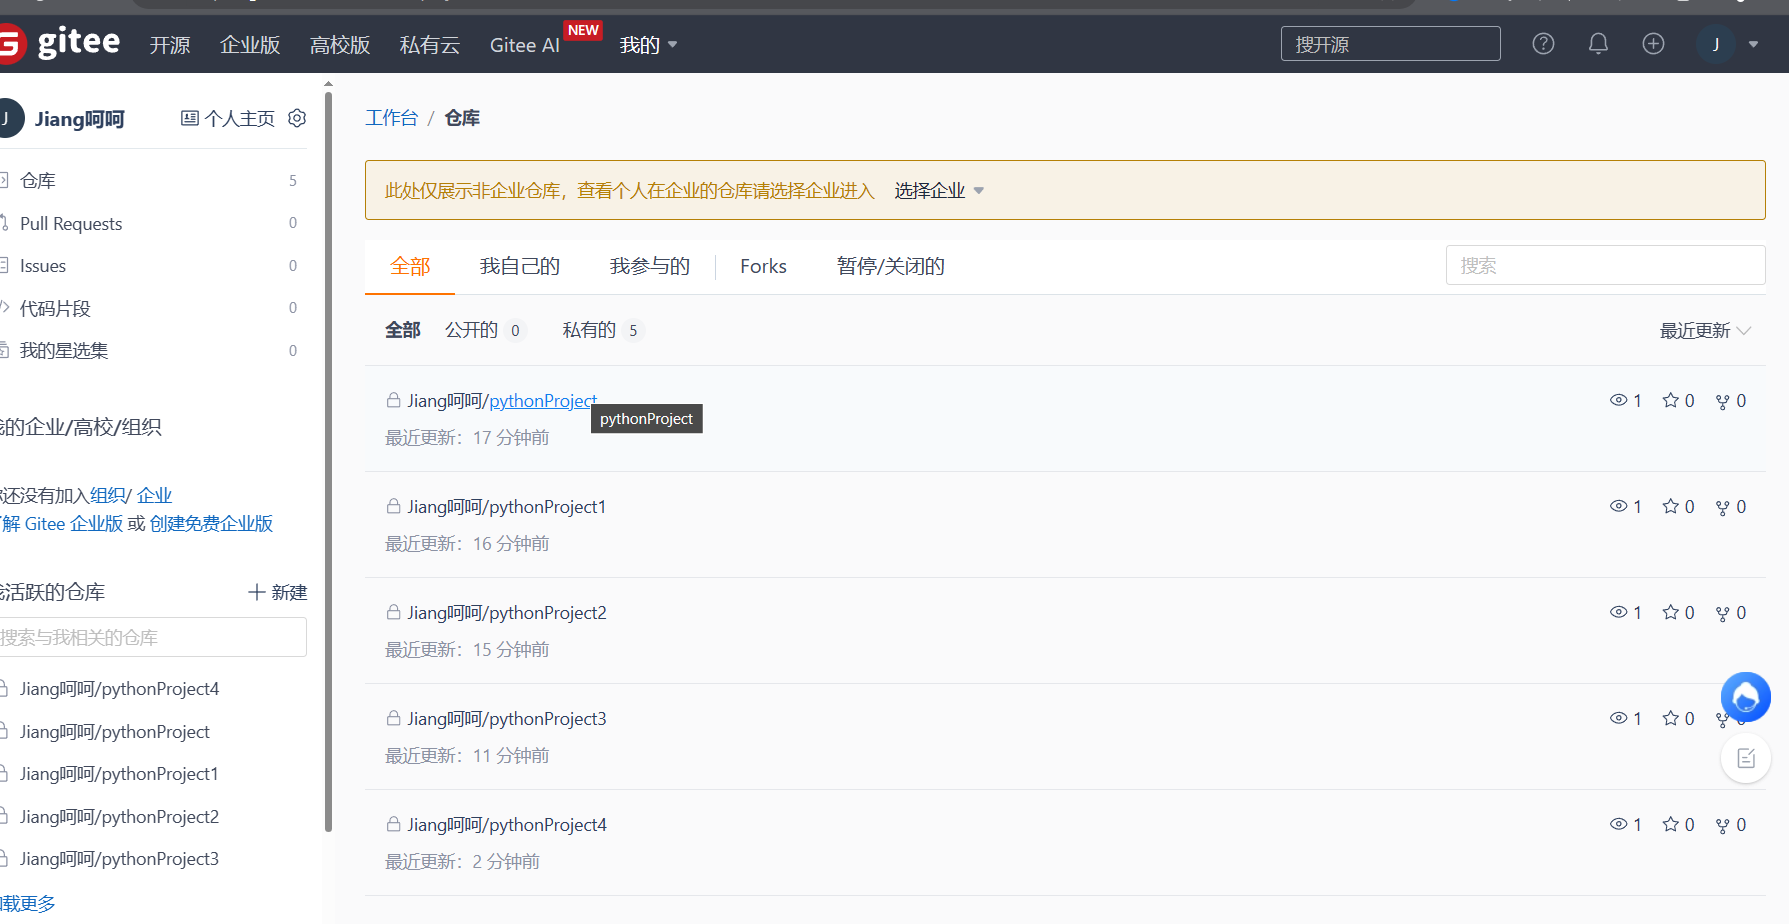
Task: Click the floating feedback note icon
Action: coord(1746,758)
